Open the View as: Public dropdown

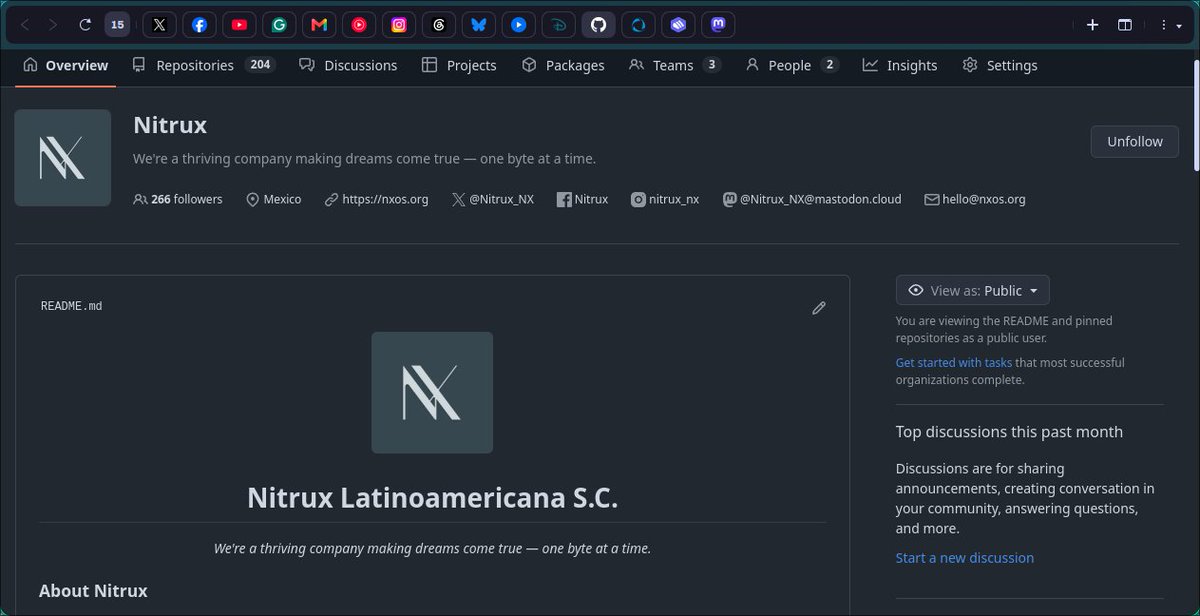[973, 291]
